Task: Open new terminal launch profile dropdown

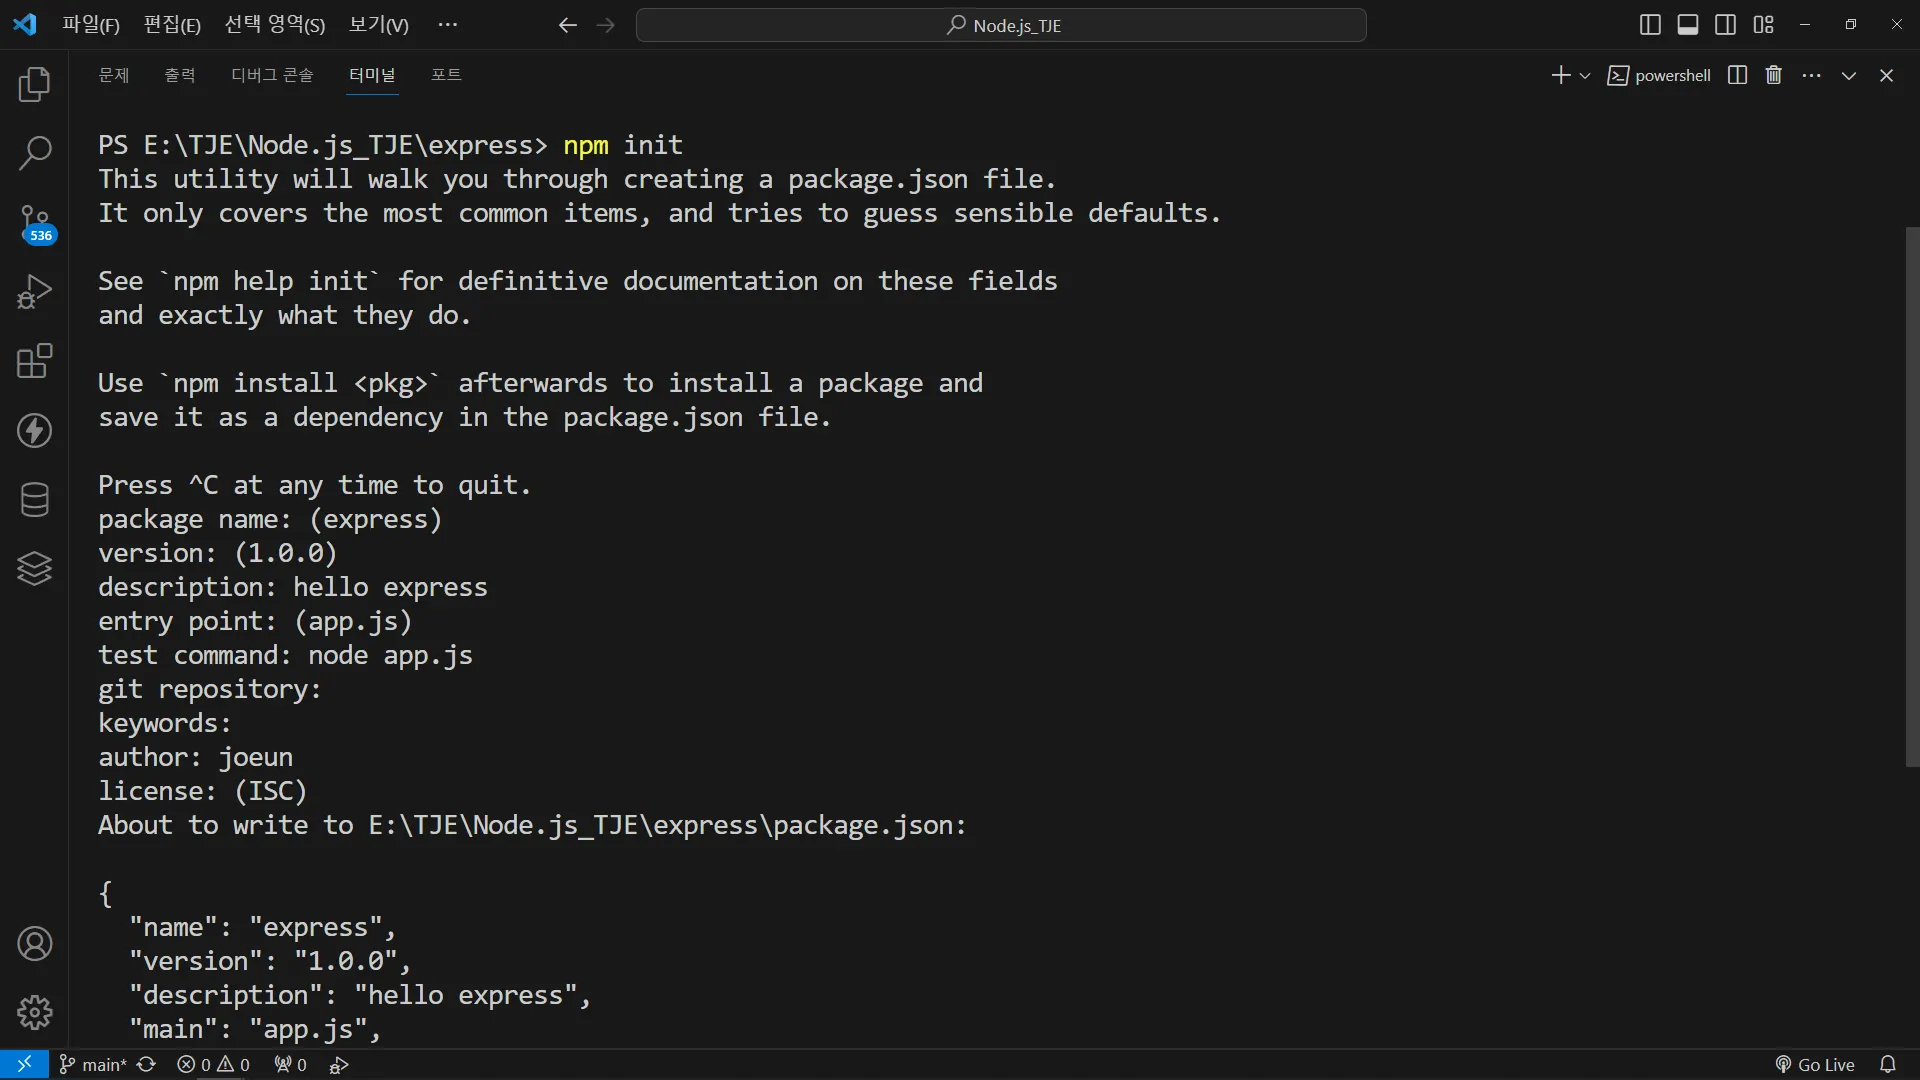Action: click(1585, 76)
